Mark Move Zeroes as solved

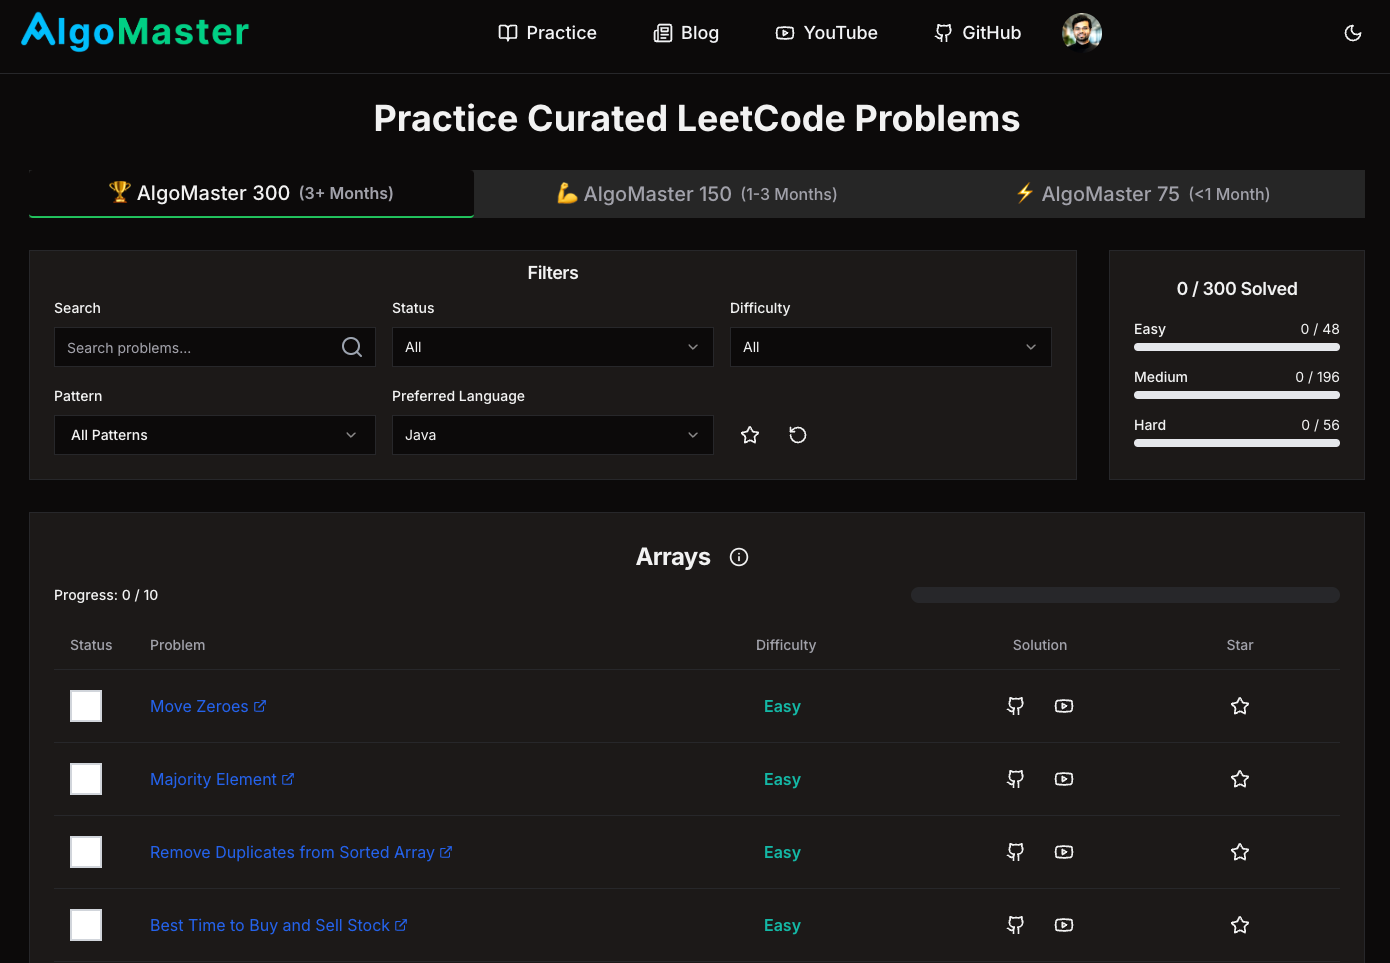point(86,706)
